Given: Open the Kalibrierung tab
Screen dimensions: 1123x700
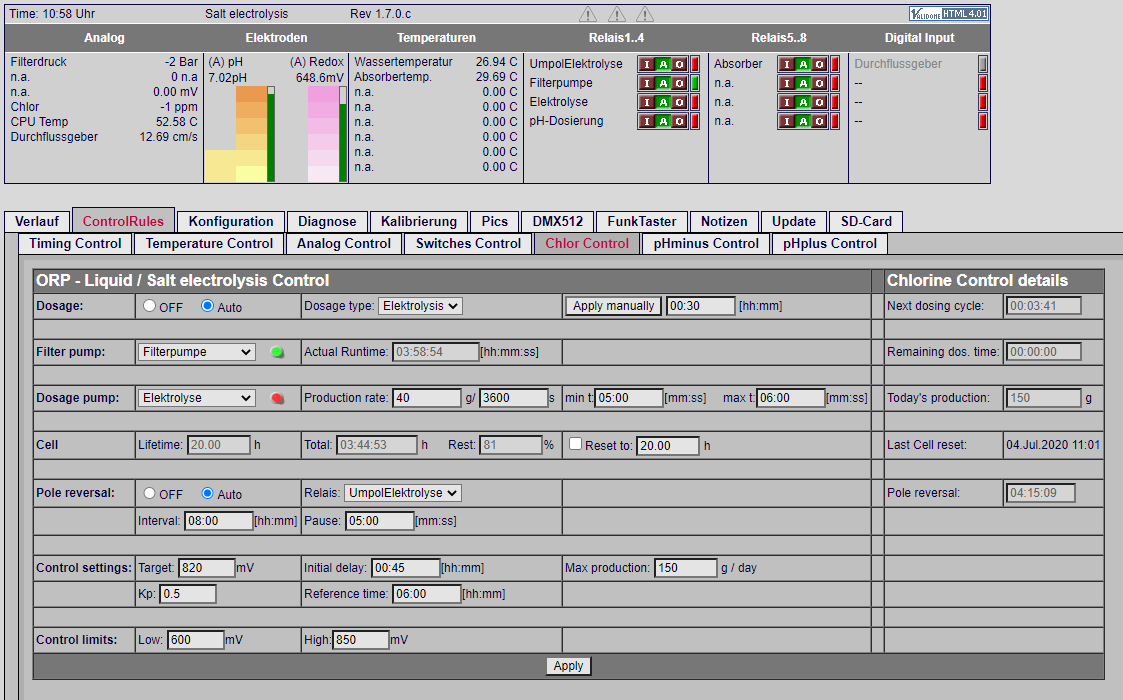Looking at the screenshot, I should tap(418, 221).
